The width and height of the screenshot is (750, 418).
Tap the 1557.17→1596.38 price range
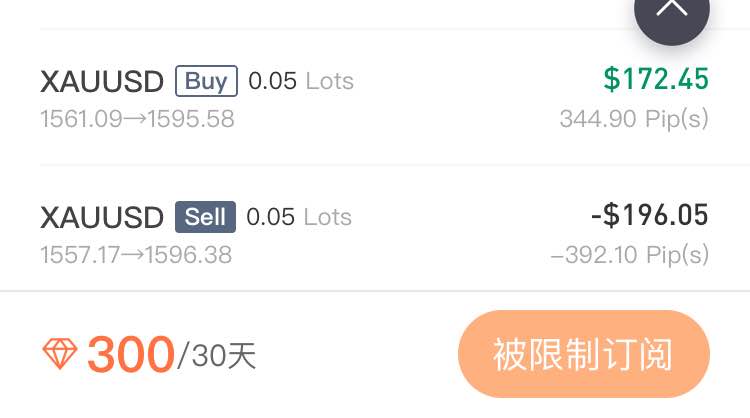[136, 256]
